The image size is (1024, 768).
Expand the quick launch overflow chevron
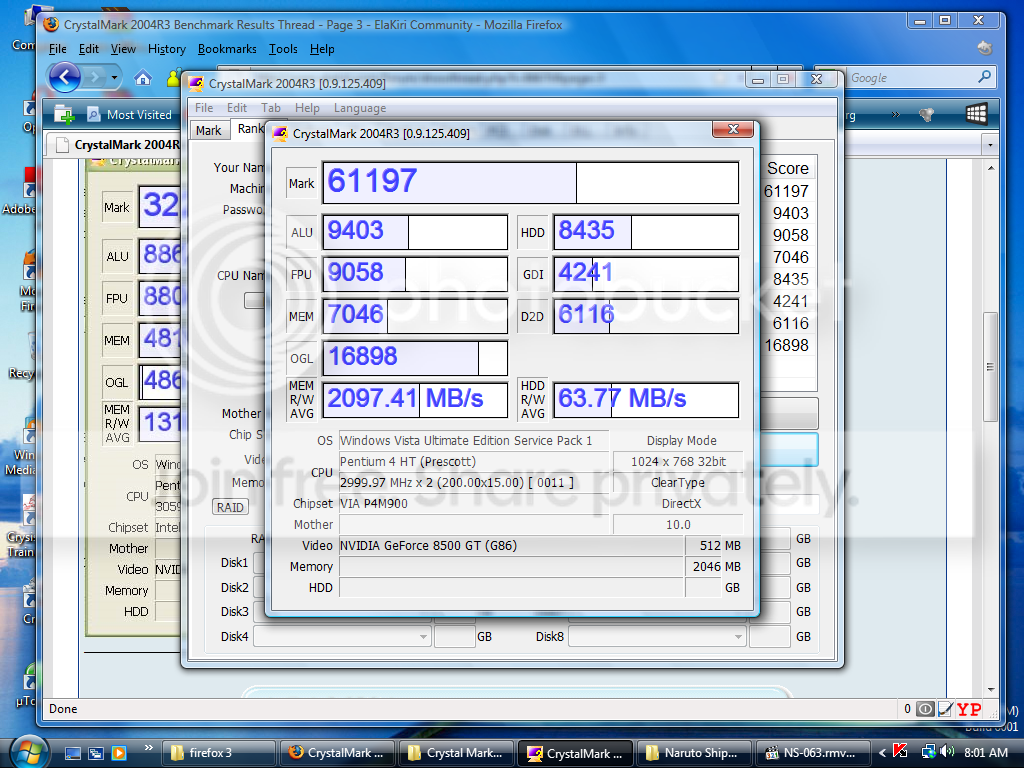tap(148, 748)
